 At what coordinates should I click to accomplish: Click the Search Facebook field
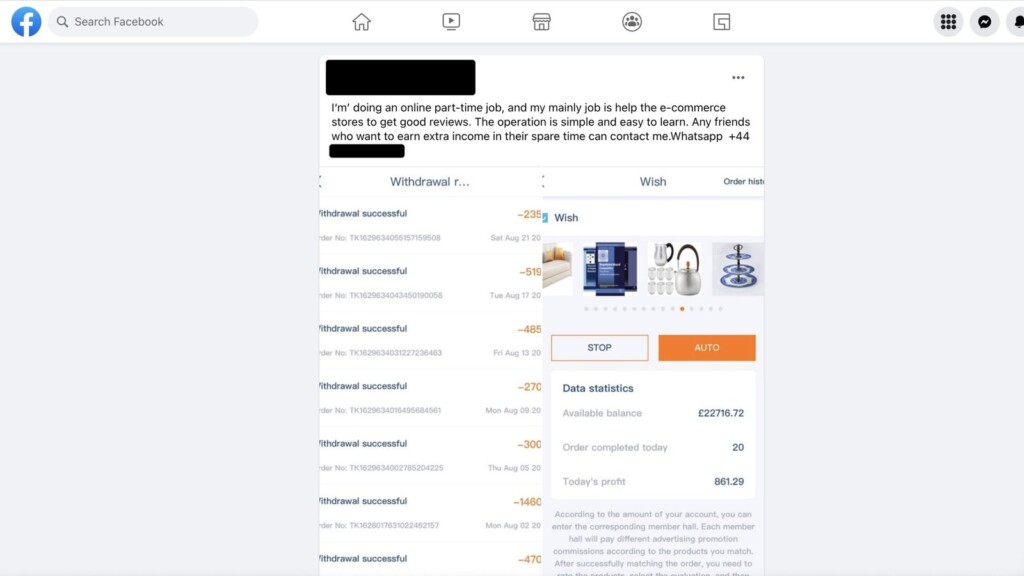click(x=153, y=22)
